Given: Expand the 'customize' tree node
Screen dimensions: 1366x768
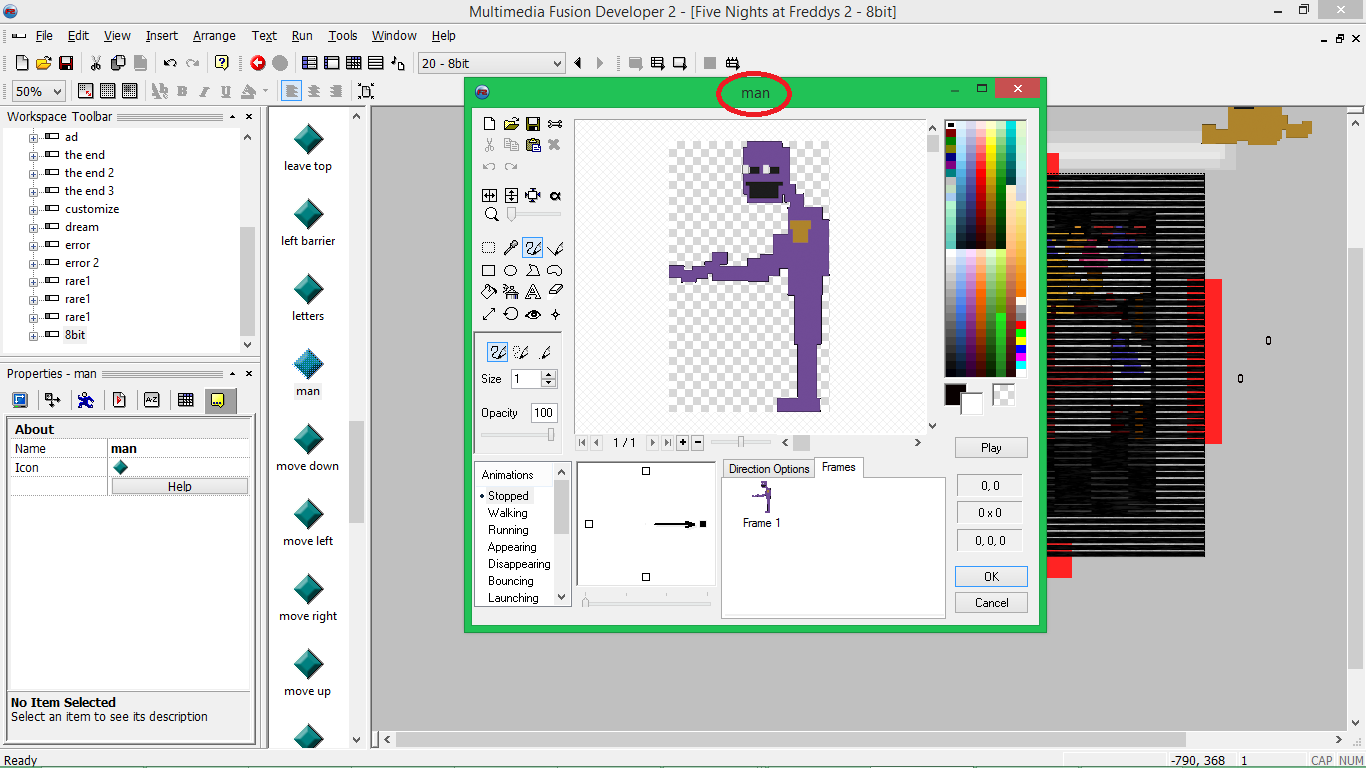Looking at the screenshot, I should coord(33,209).
